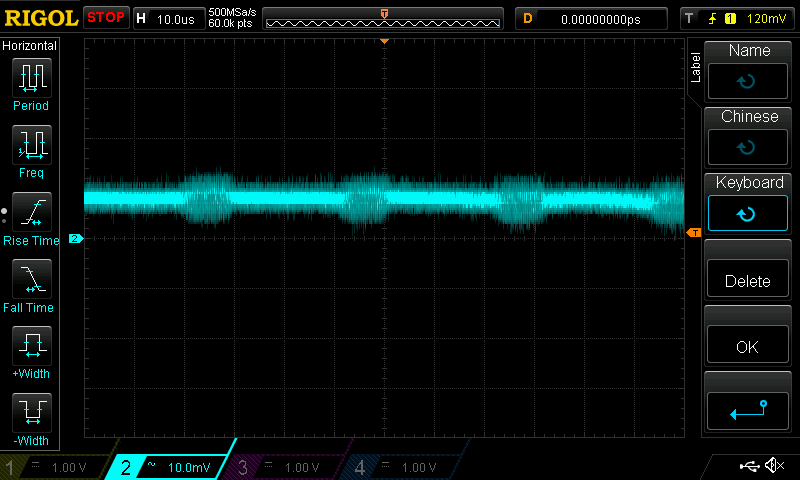Click the USB connection status icon
Image resolution: width=800 pixels, height=480 pixels.
(749, 465)
